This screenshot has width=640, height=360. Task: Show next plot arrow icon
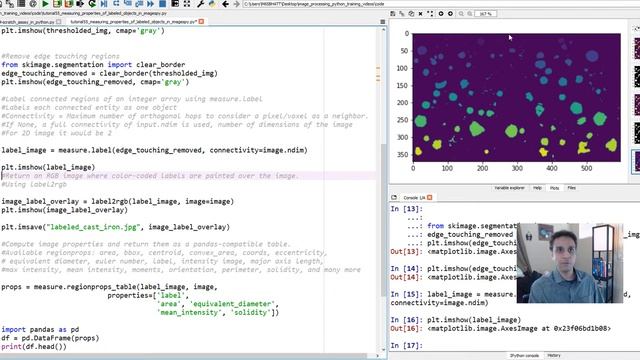[x=450, y=13]
